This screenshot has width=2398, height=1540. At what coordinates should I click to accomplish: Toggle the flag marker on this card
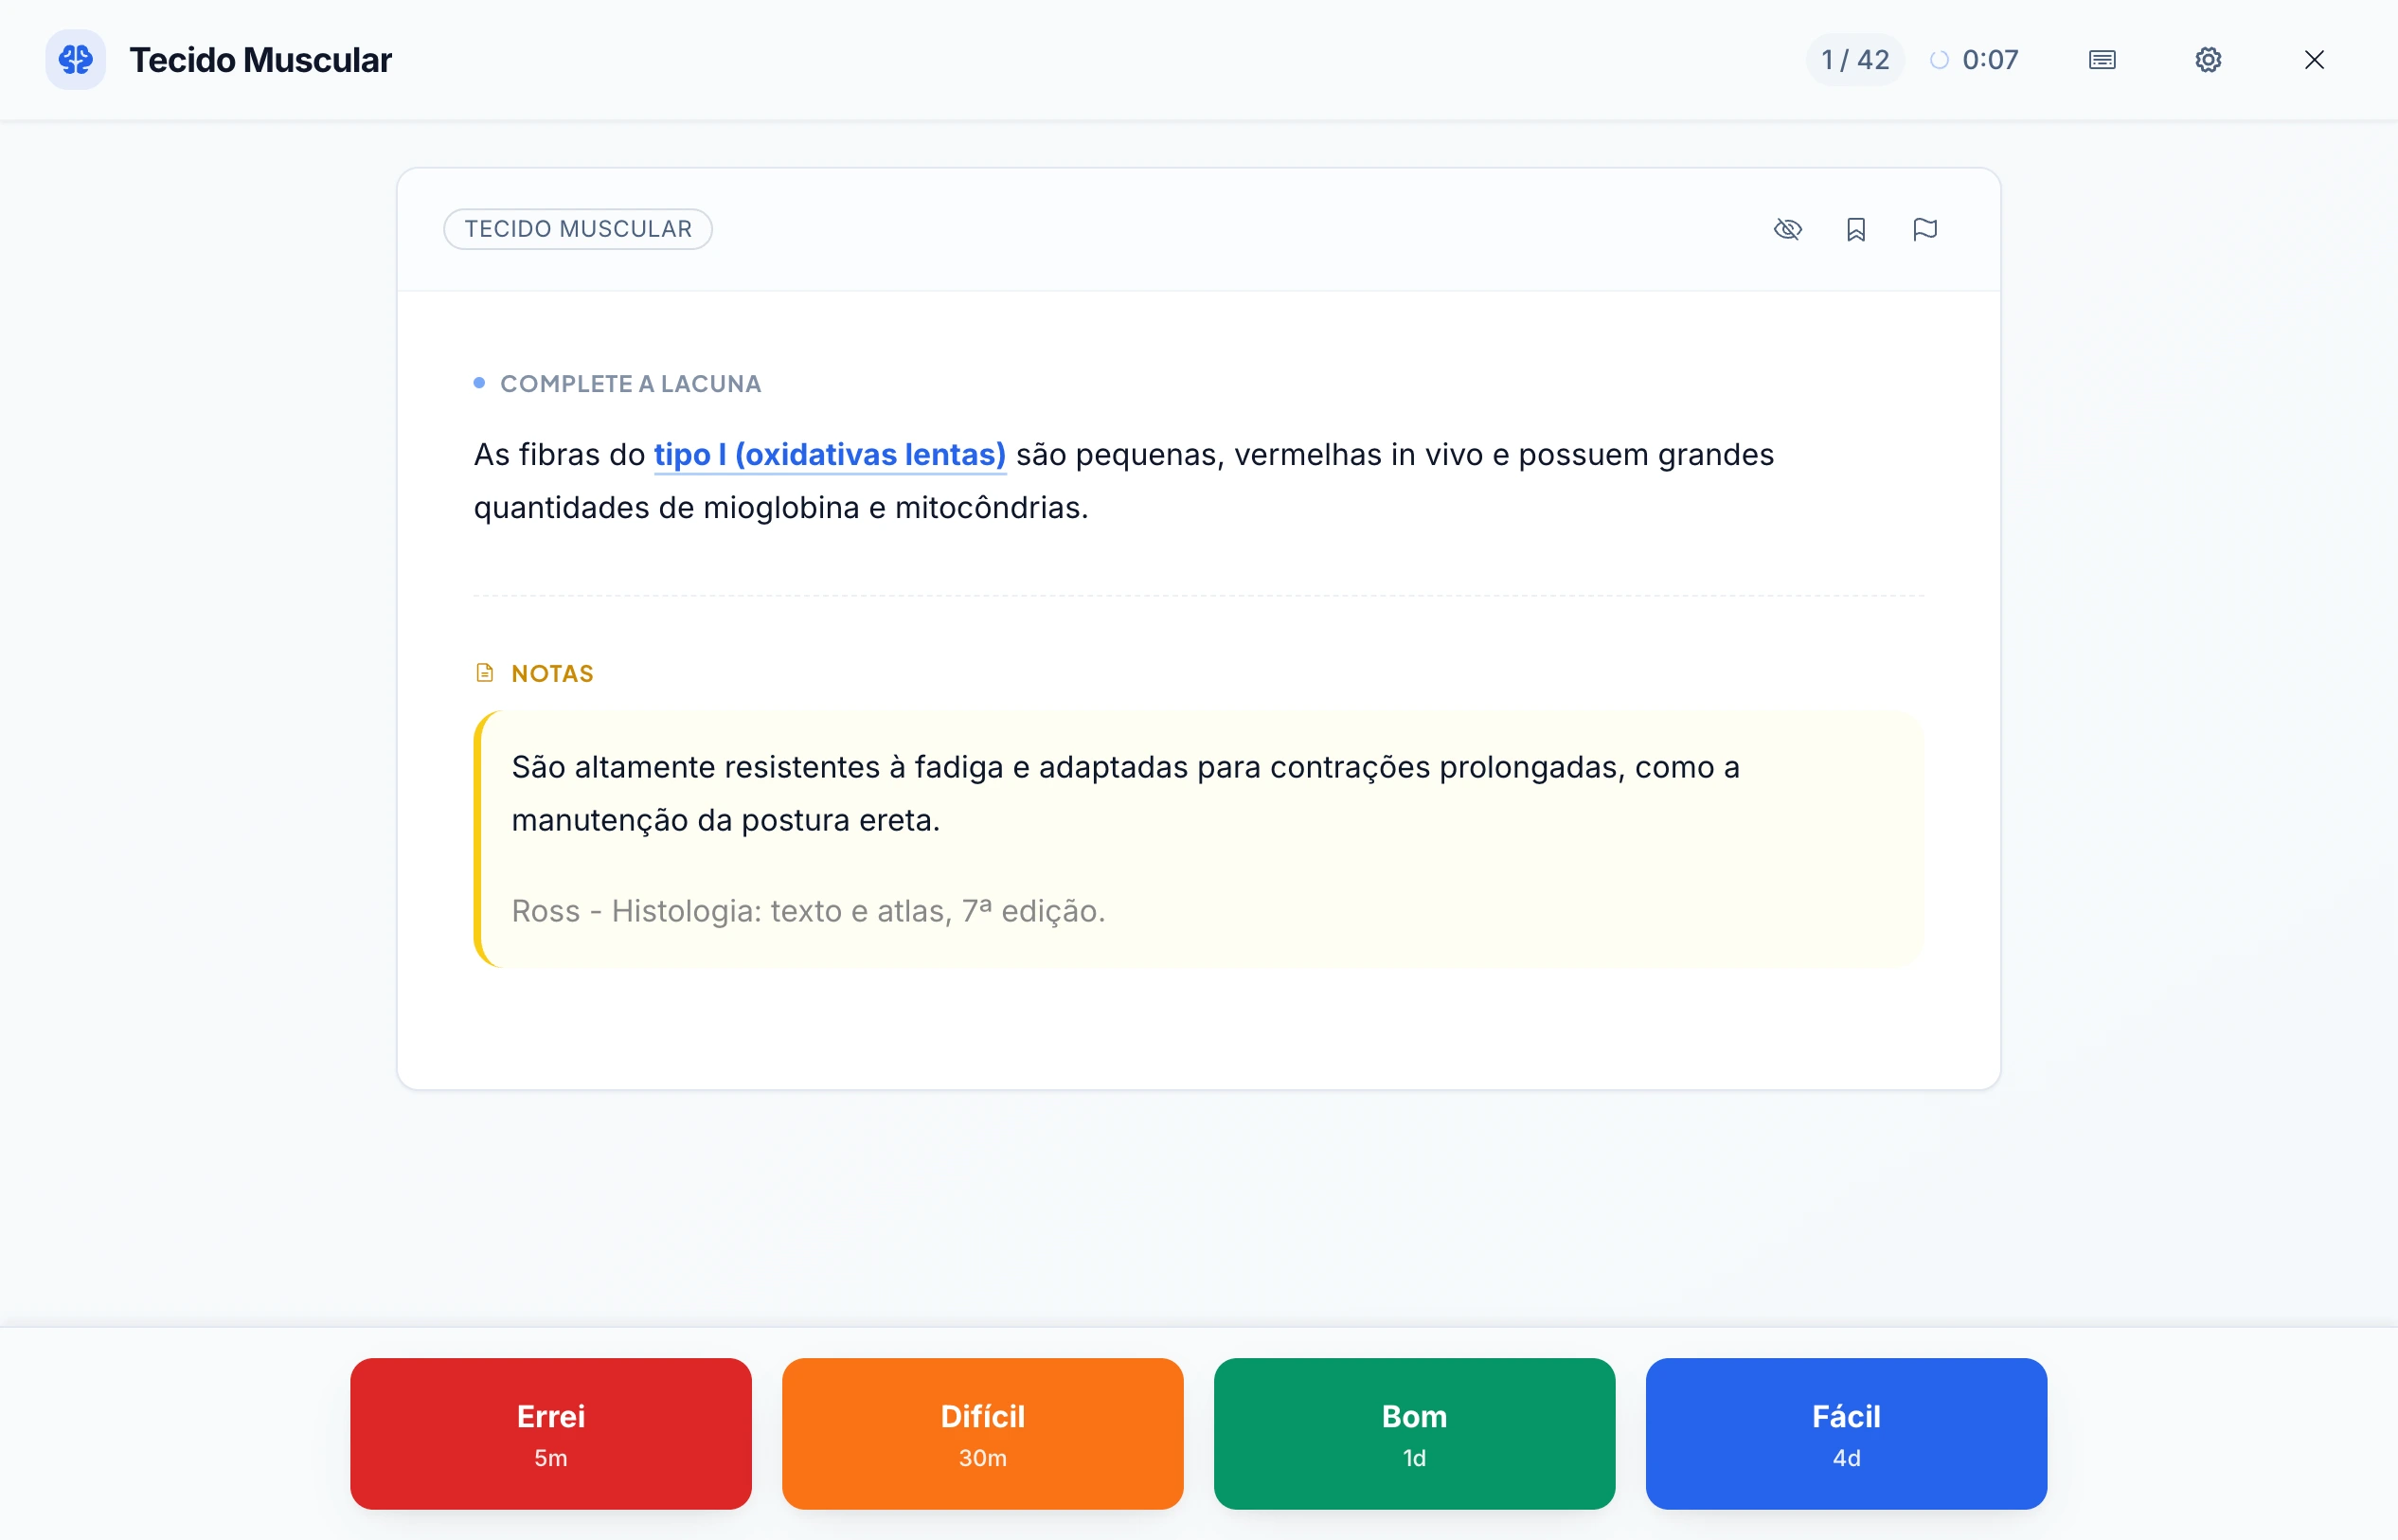point(1925,229)
